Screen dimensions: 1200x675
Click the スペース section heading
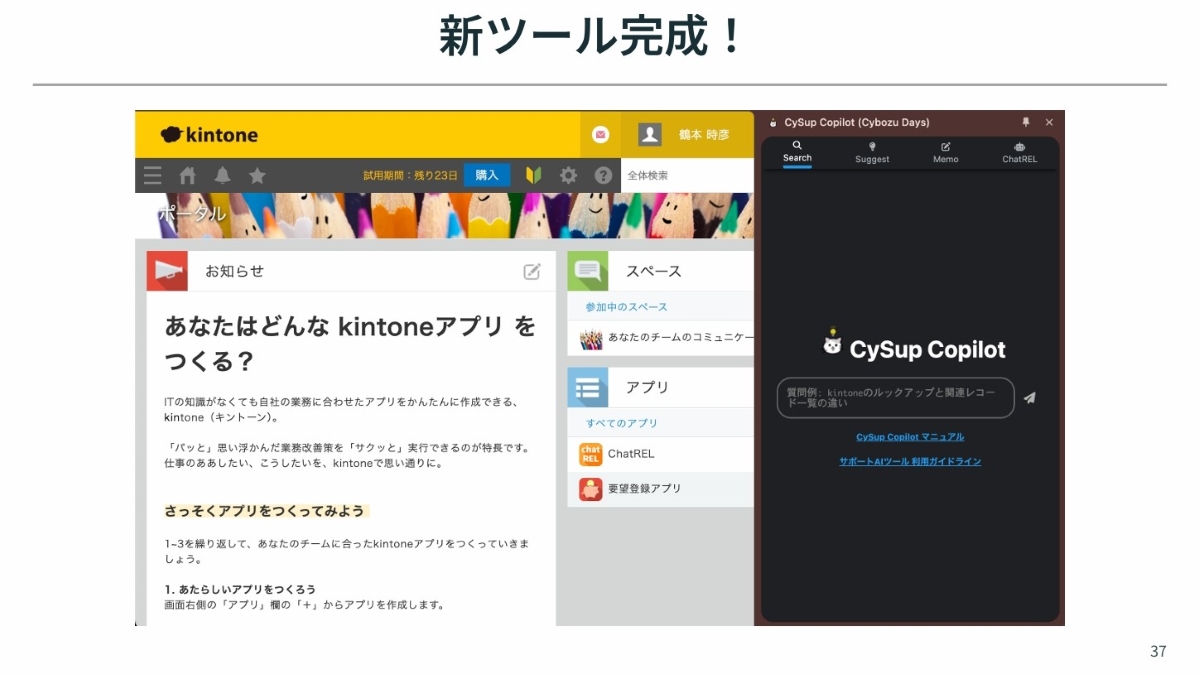(654, 271)
